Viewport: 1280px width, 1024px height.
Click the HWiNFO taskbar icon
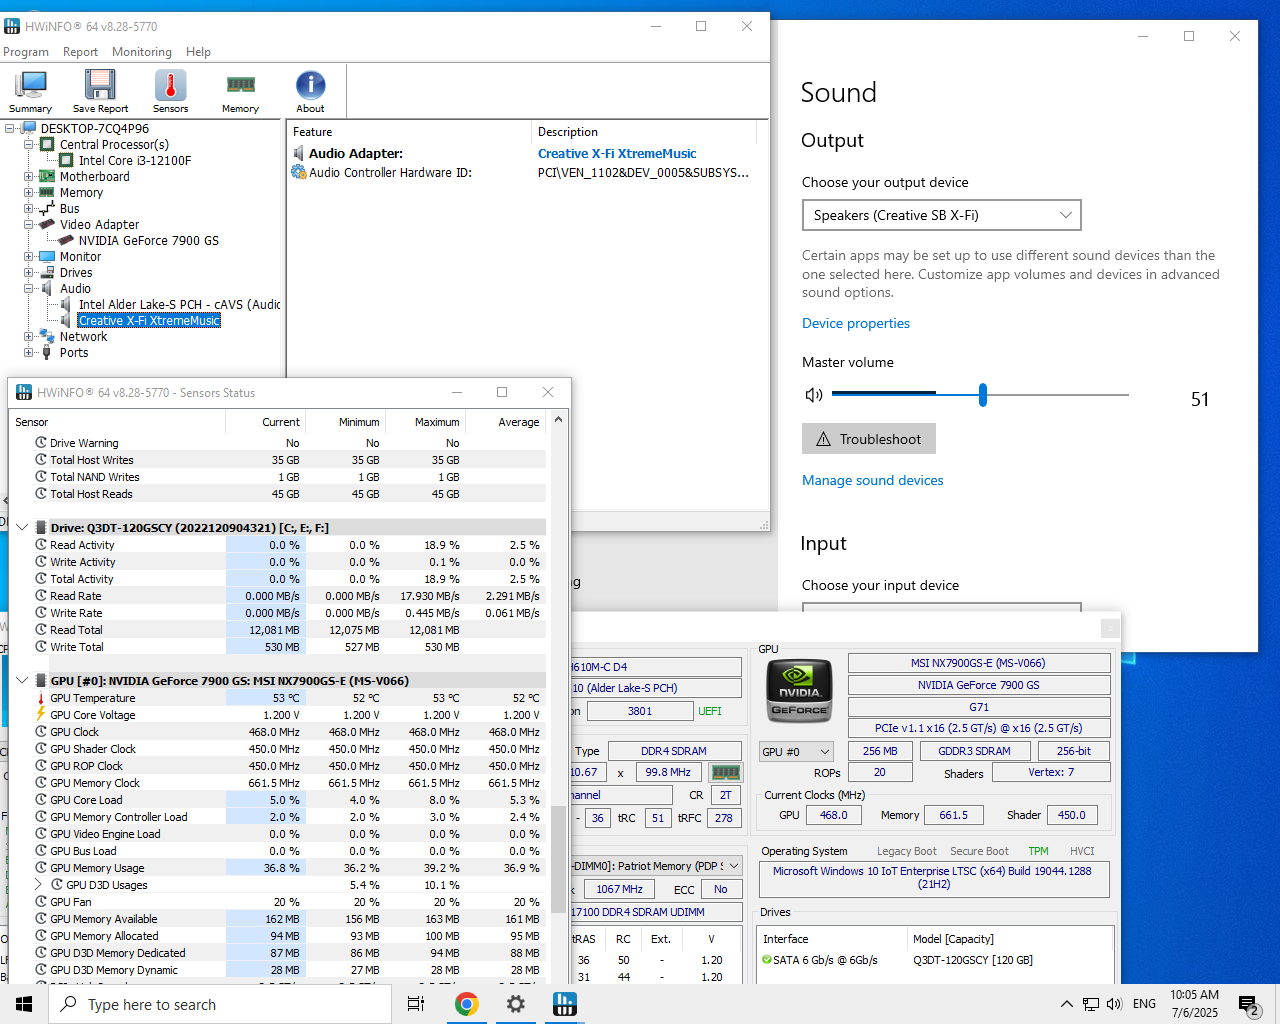[x=565, y=1004]
